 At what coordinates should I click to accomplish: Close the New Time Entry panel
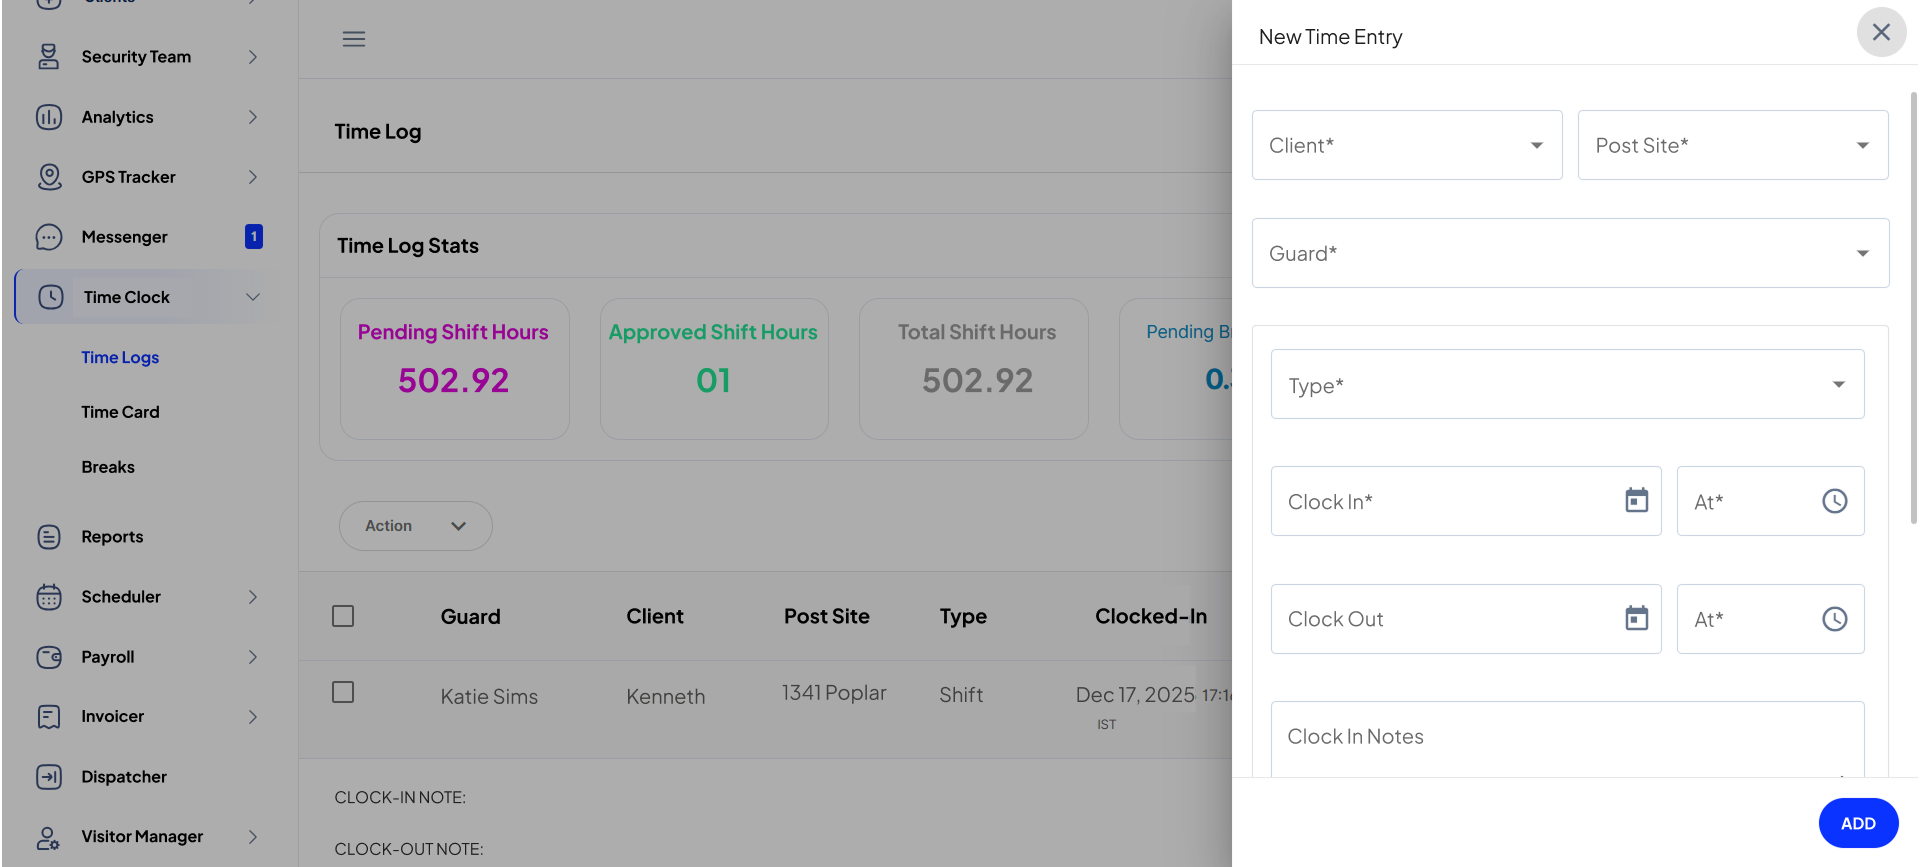pyautogui.click(x=1881, y=32)
